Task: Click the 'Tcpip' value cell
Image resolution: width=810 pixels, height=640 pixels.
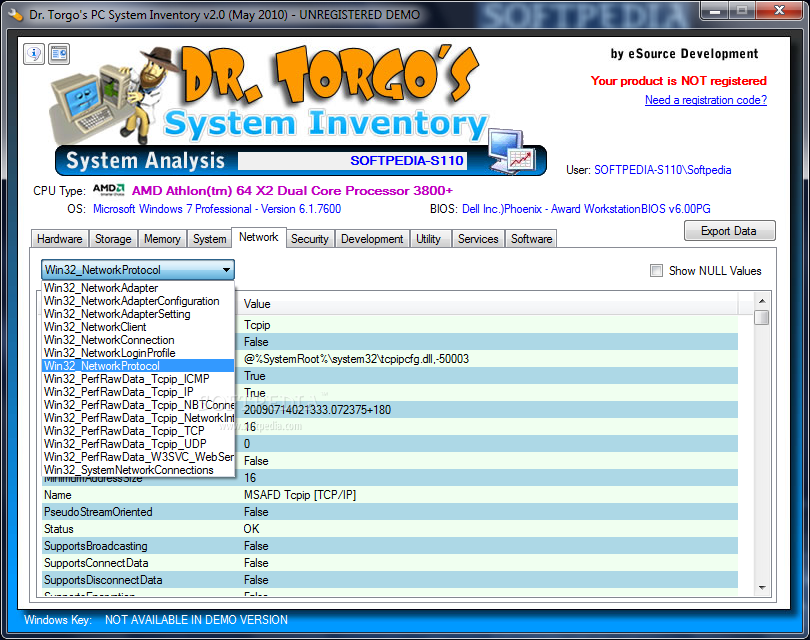Action: (257, 325)
